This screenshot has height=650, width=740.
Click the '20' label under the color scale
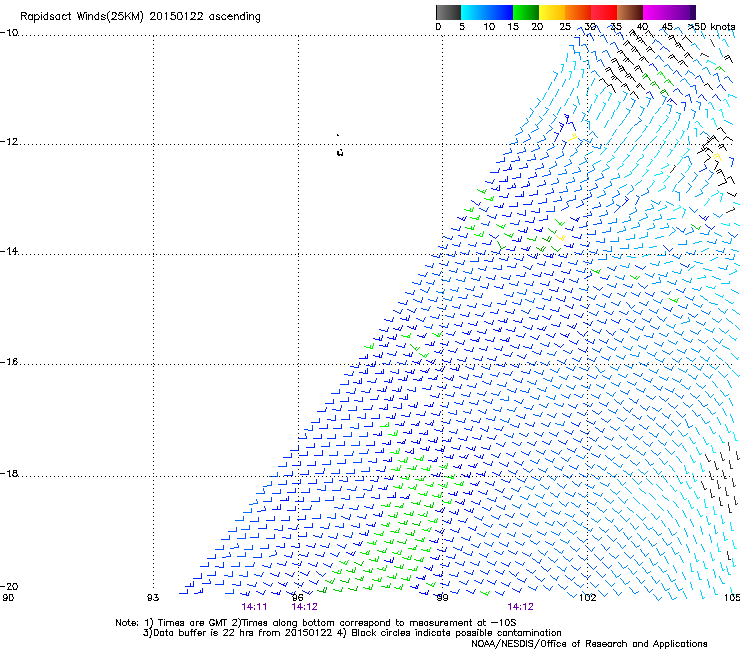[537, 27]
